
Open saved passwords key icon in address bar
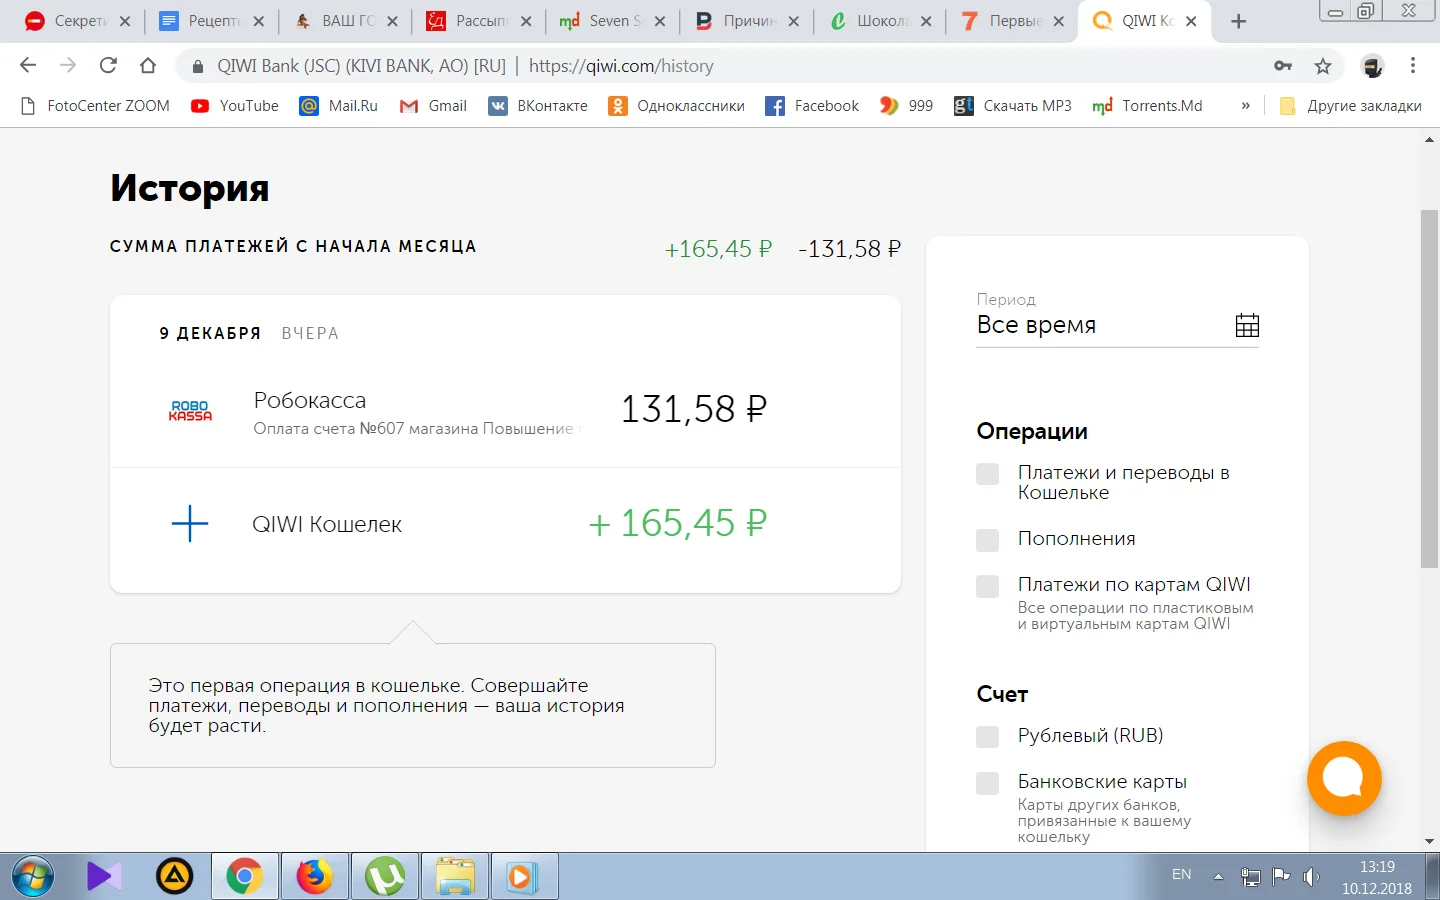(x=1283, y=66)
